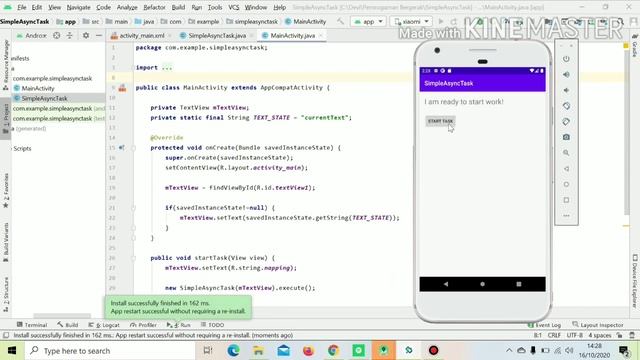This screenshot has width=640, height=360.
Task: Close the MainActivity.java tab
Action: 321,36
